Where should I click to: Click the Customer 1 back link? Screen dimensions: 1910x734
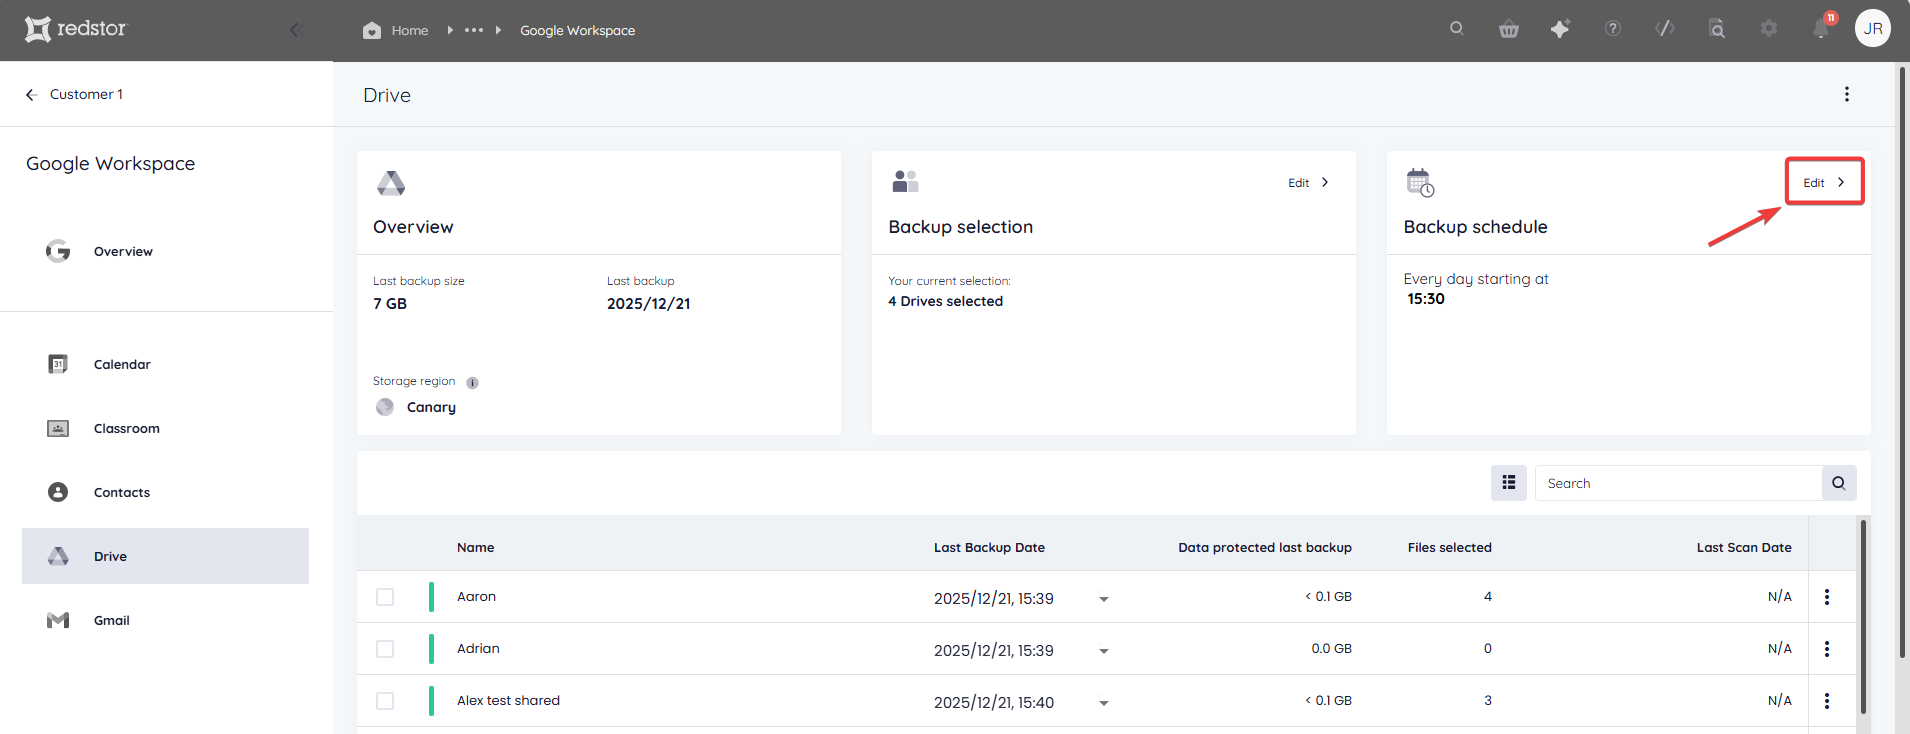pos(86,94)
